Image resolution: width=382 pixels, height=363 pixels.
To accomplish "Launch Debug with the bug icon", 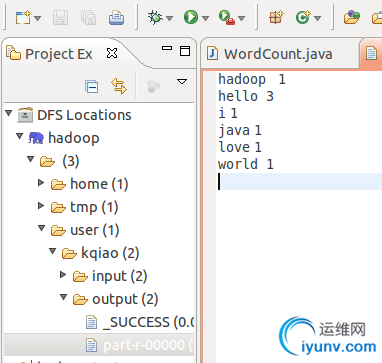I will pyautogui.click(x=155, y=17).
